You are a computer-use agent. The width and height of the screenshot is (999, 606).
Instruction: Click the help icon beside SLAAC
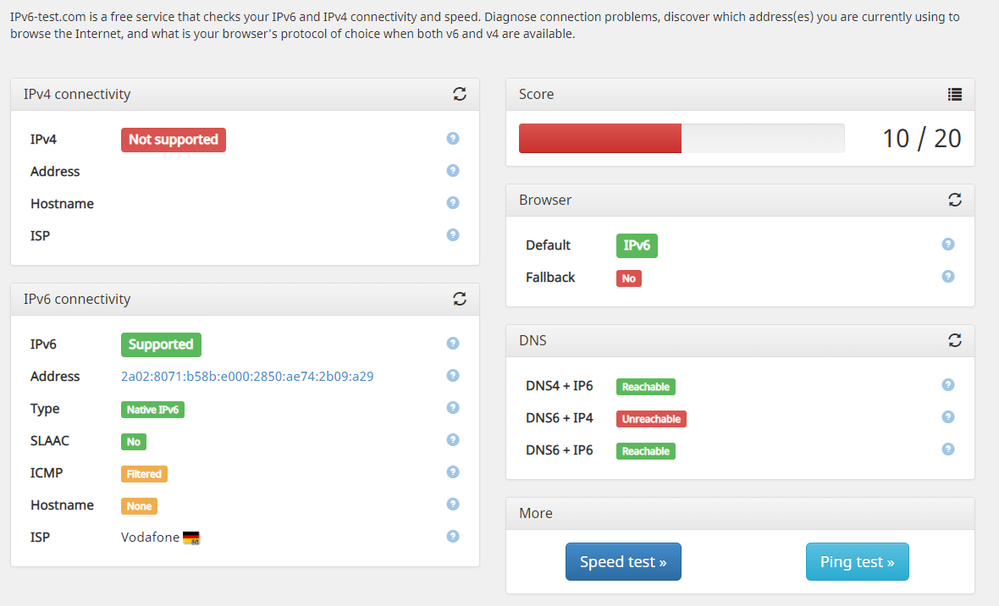(x=452, y=440)
